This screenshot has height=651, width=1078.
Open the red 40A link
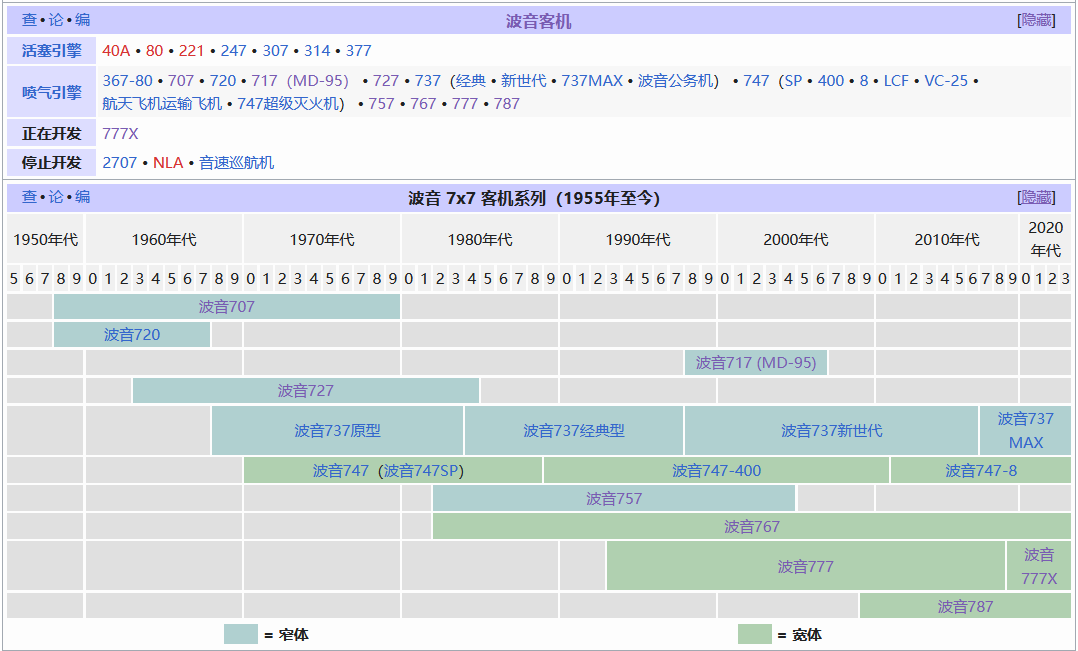tap(116, 51)
